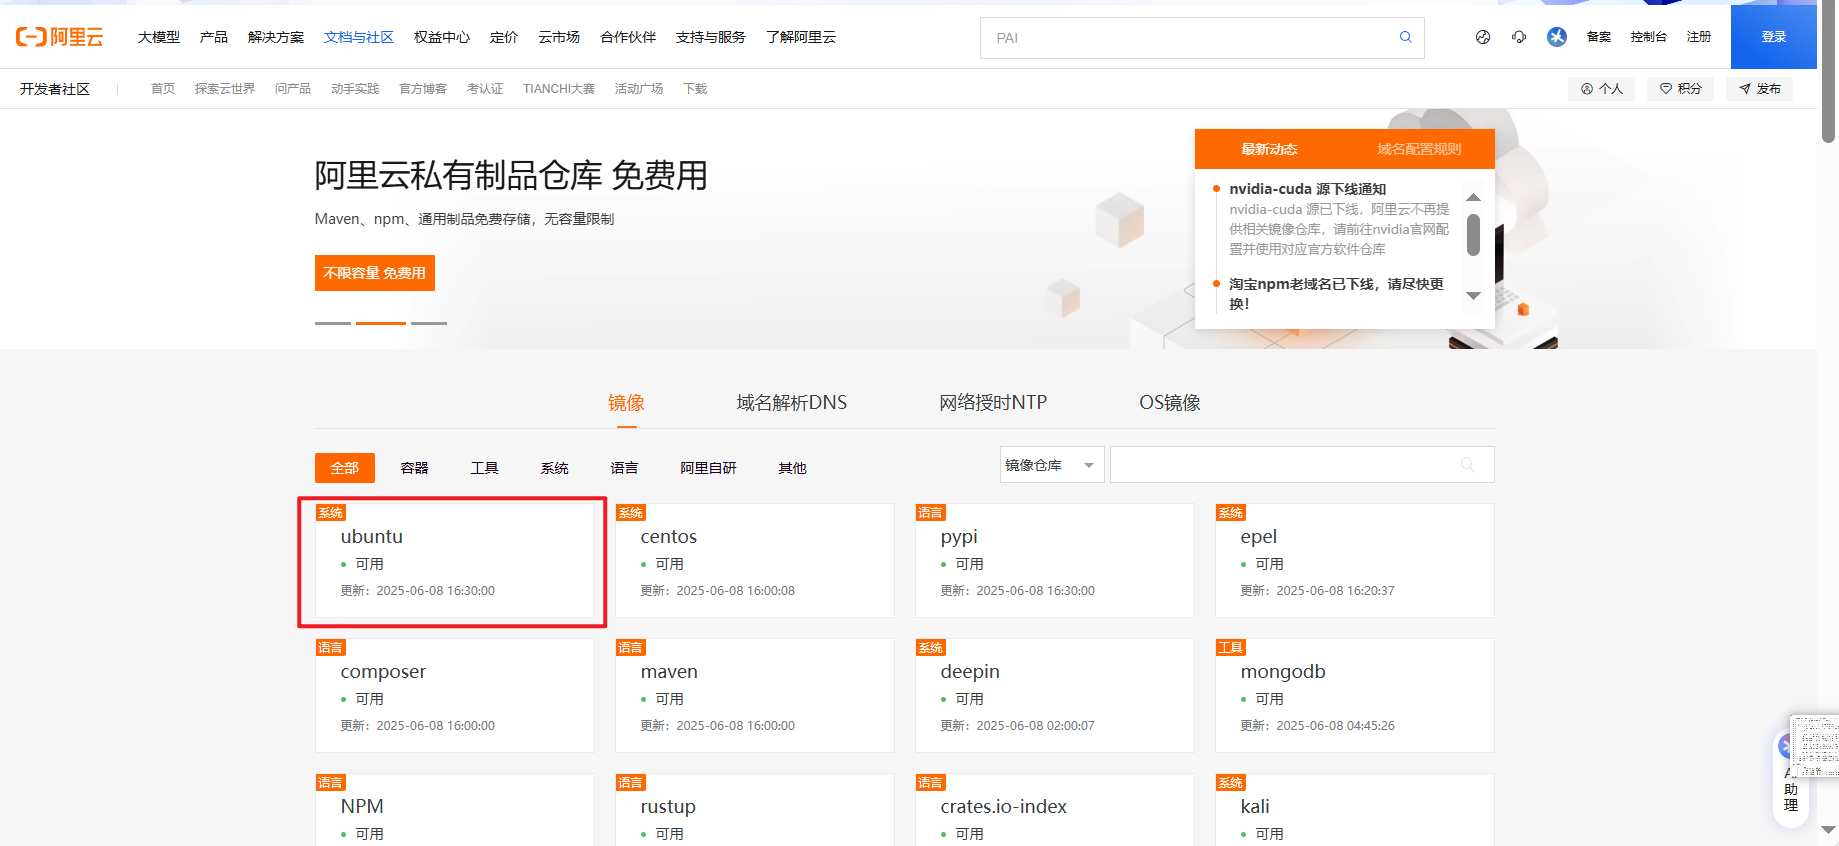Open maven mirror card
Screen dimensions: 1839x846
pos(755,696)
